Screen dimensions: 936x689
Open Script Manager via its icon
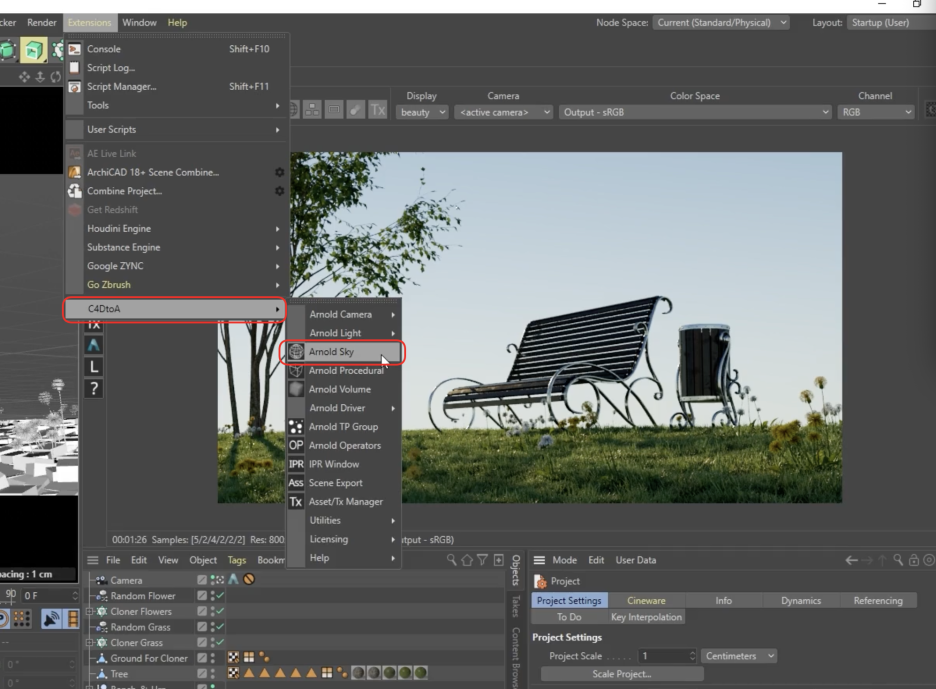(75, 87)
